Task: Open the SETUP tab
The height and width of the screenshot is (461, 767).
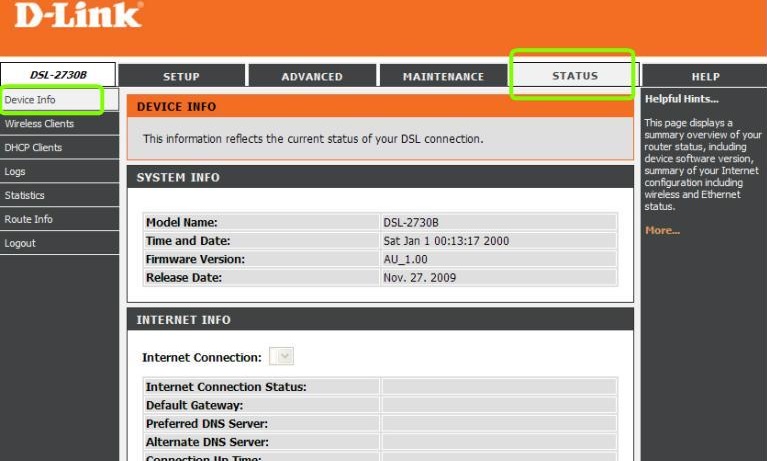Action: pos(181,76)
